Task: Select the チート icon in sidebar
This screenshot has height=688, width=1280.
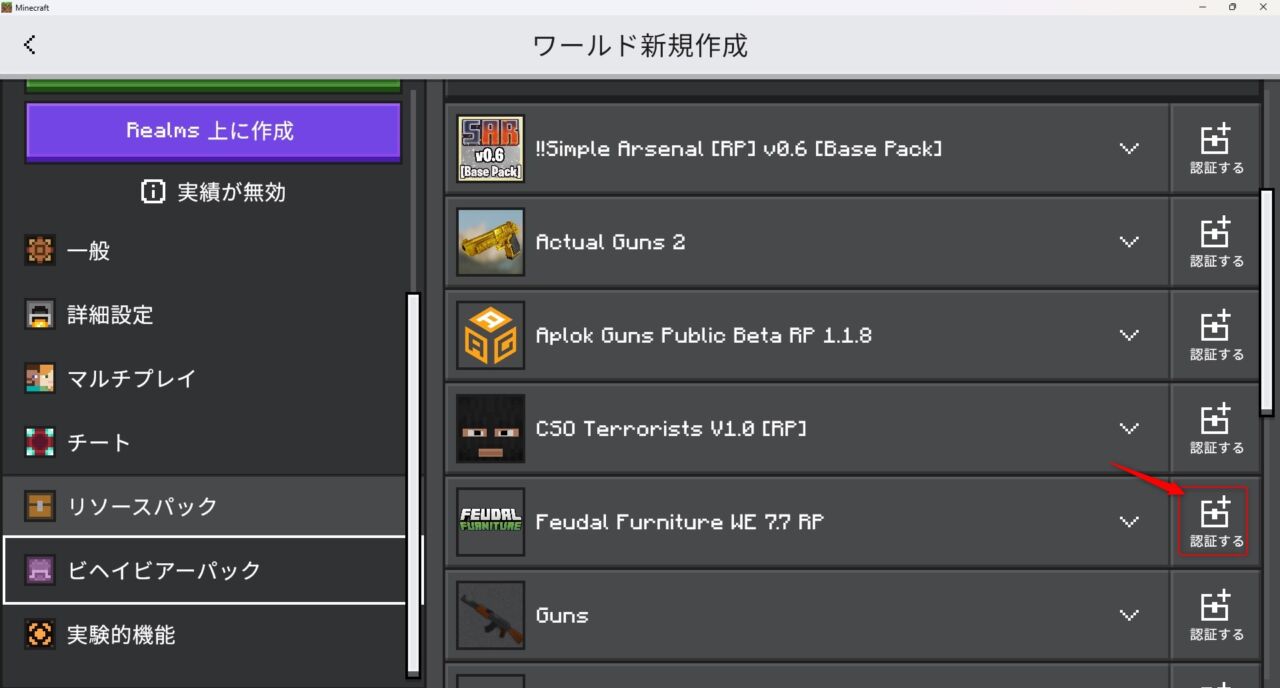Action: pos(39,442)
